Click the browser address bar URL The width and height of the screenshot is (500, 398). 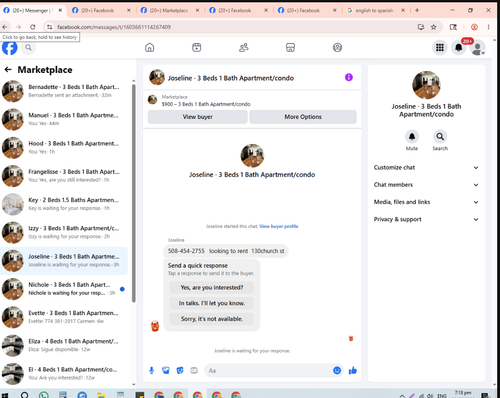click(x=114, y=27)
